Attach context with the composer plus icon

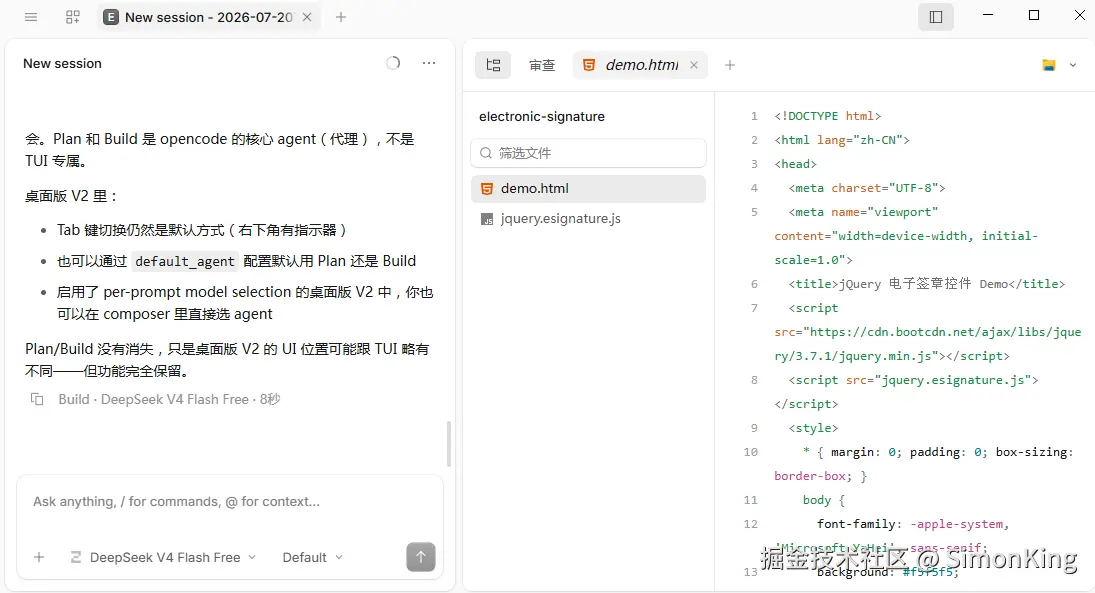[39, 557]
